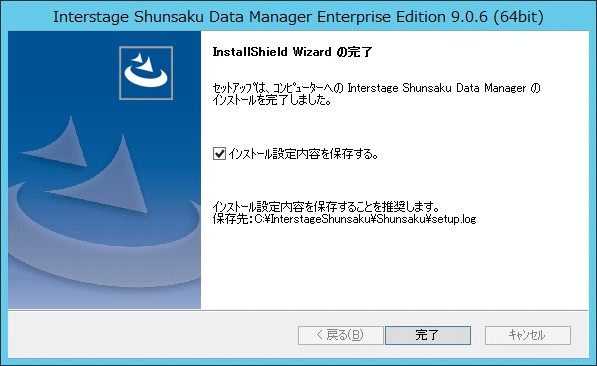Click the Interstage Shunsaku Data Manager title bar
Screen dimensions: 597x366
point(298,17)
